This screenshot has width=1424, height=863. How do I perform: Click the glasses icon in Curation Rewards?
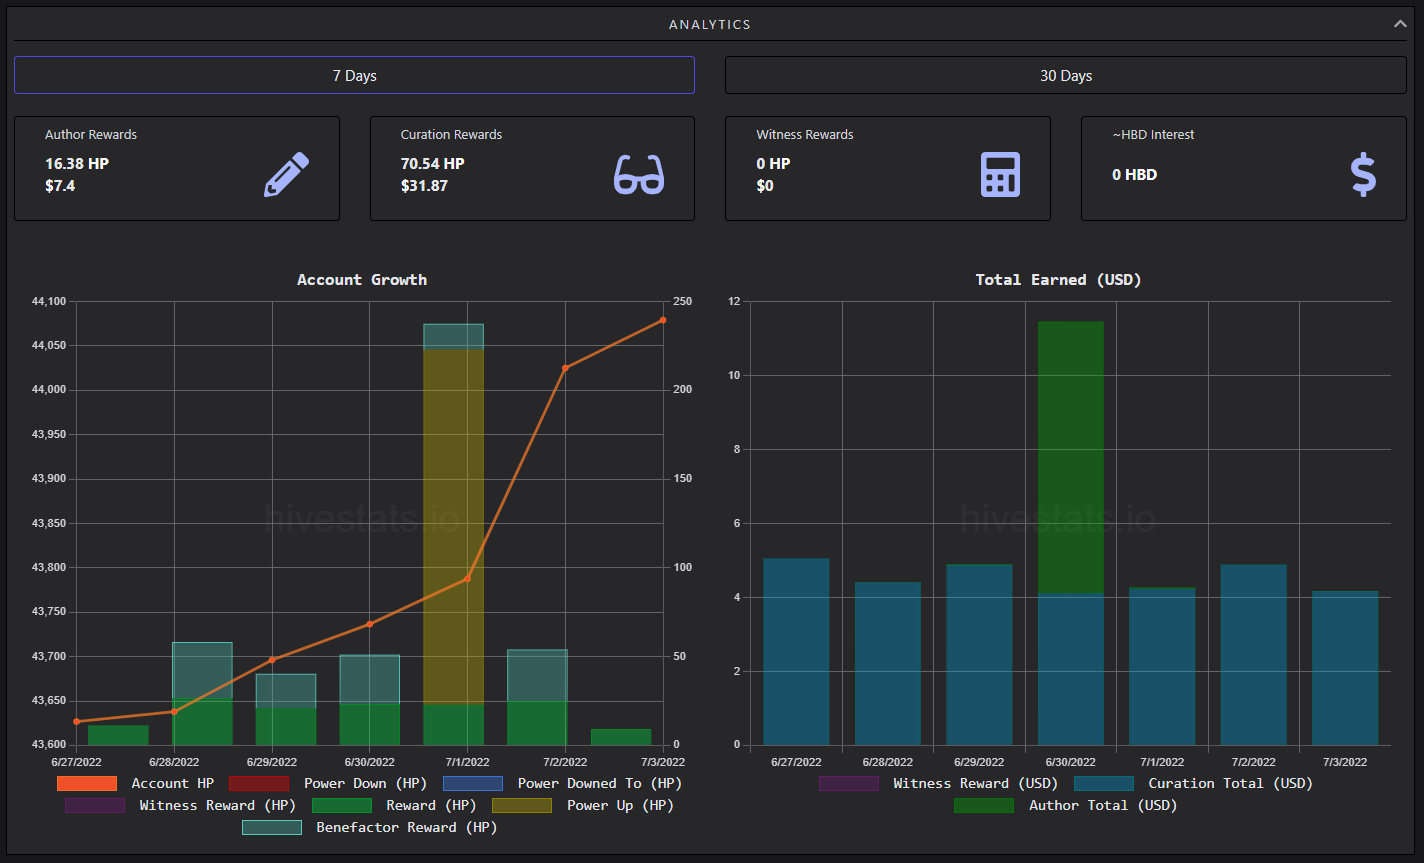click(x=639, y=174)
